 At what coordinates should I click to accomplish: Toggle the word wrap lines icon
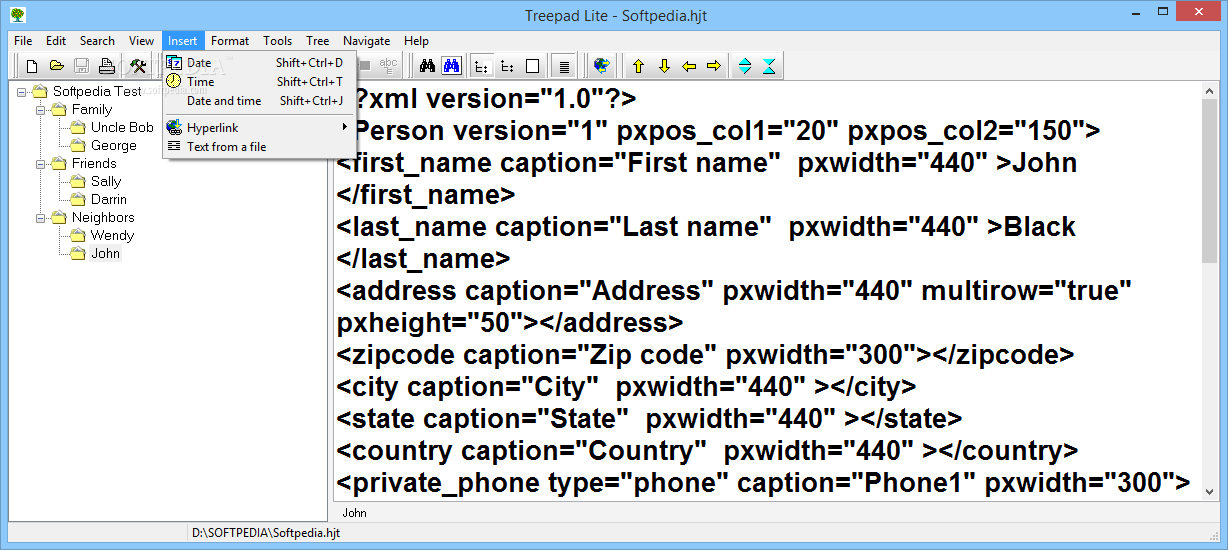pos(564,66)
